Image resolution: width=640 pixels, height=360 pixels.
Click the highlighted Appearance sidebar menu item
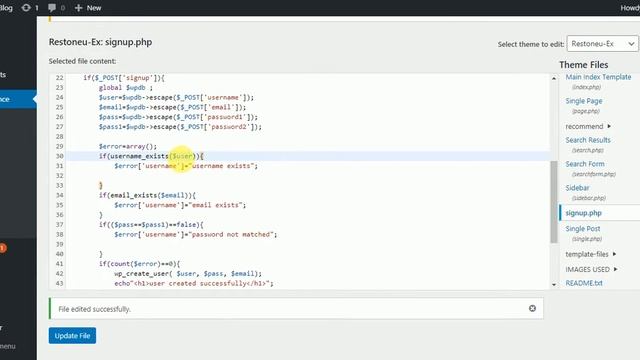18,99
